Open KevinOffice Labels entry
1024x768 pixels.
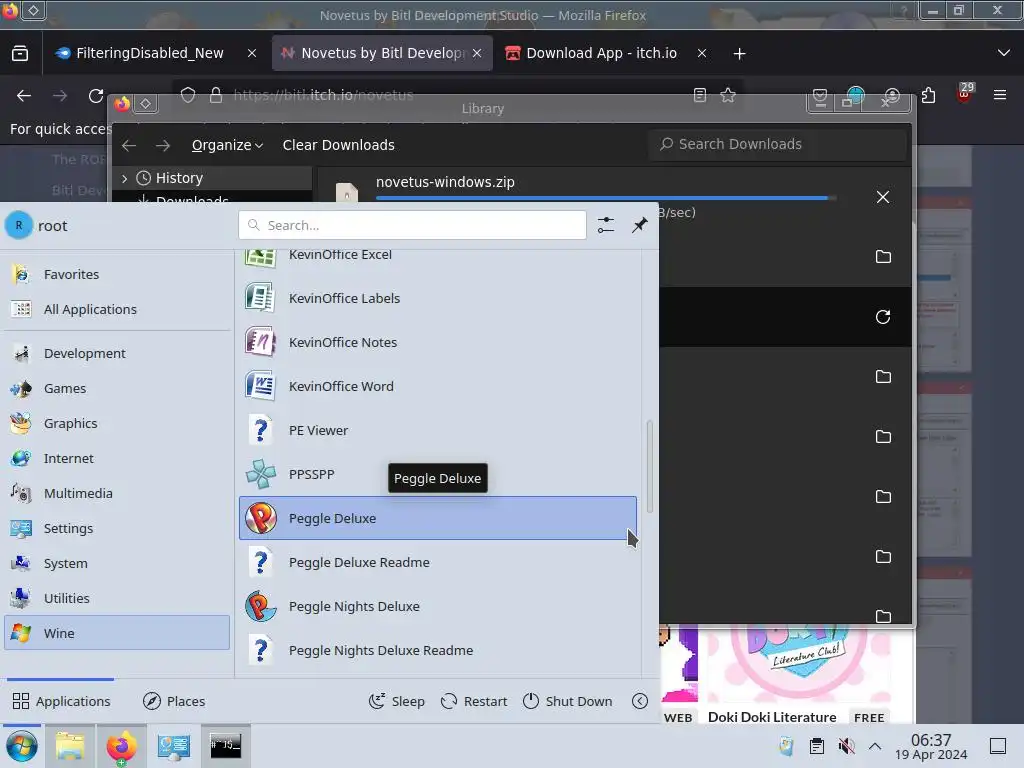coord(438,298)
